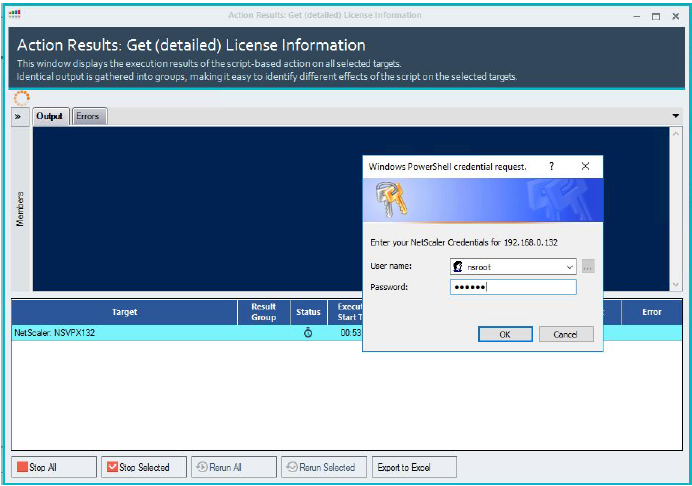Open the tab strip dropdown arrow
This screenshot has width=692, height=486.
[x=675, y=116]
